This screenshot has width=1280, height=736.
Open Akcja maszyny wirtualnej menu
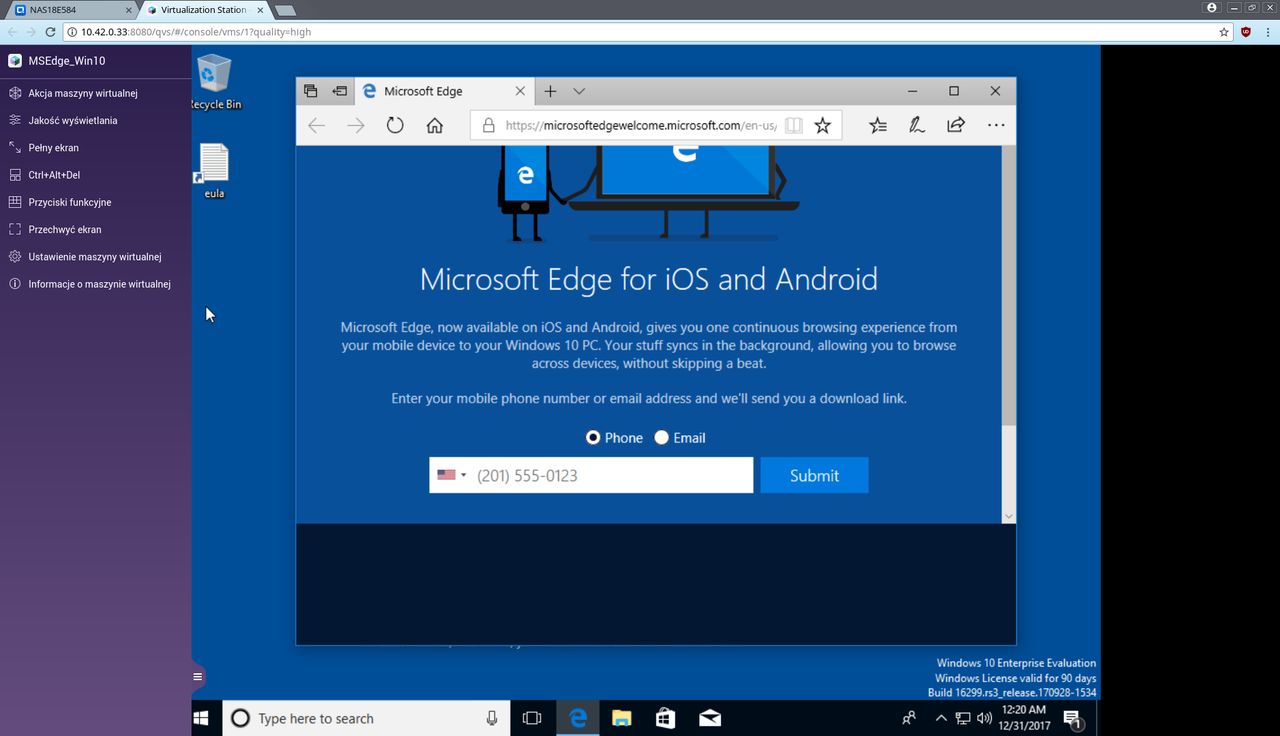83,93
